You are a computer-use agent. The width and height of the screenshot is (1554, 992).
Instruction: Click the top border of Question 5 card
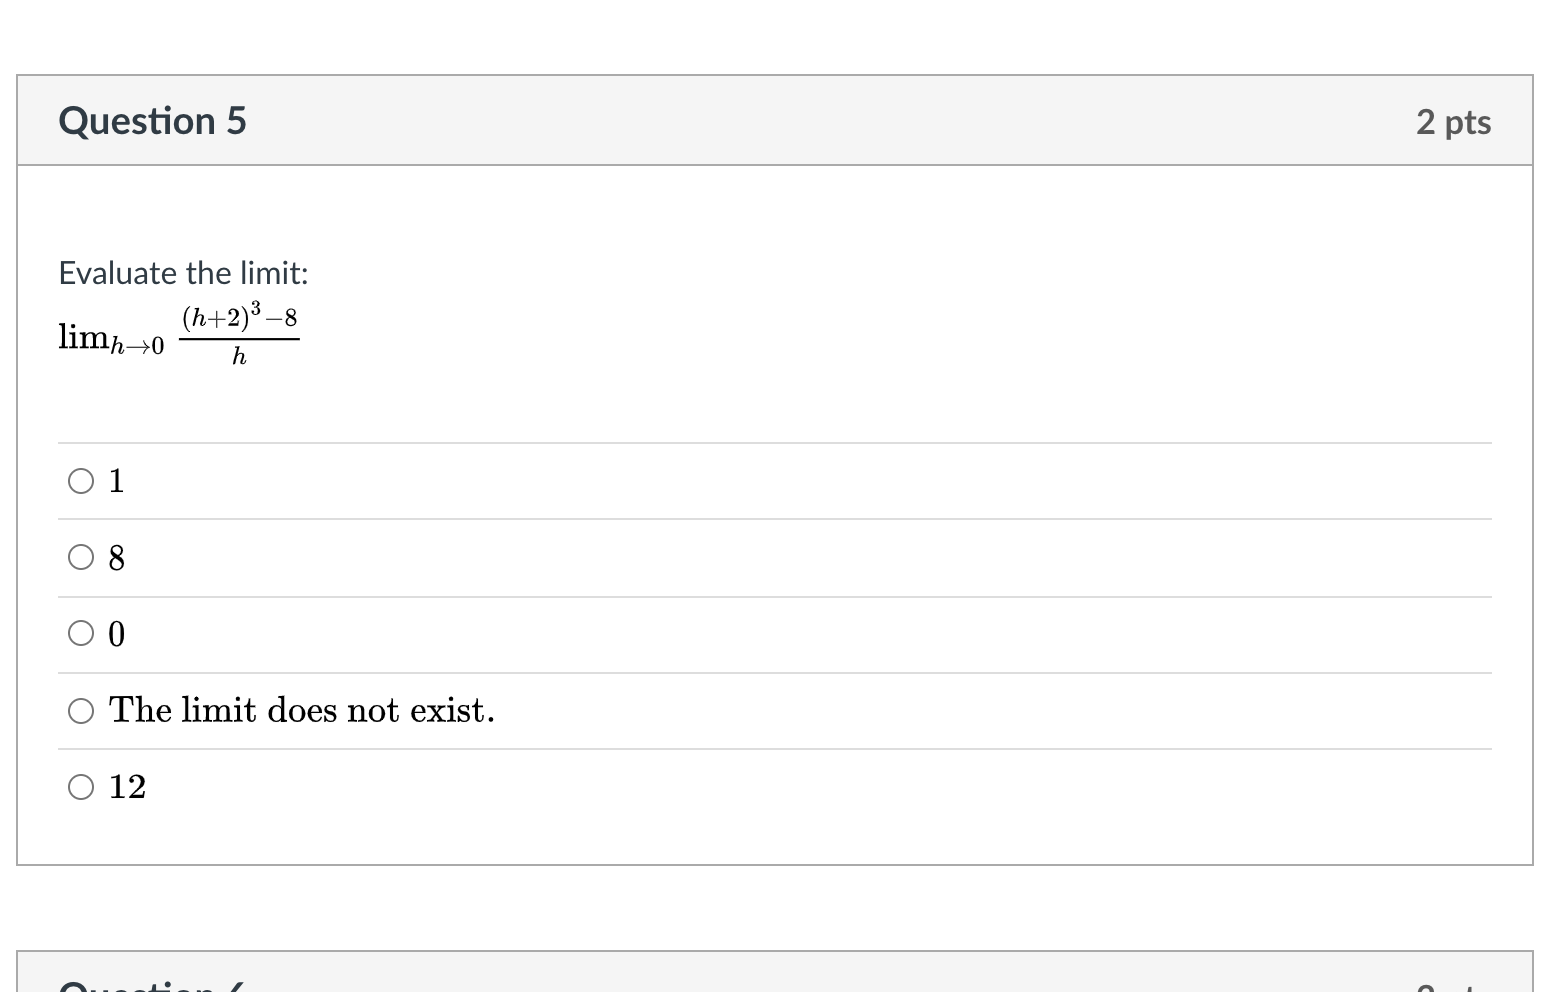point(775,75)
